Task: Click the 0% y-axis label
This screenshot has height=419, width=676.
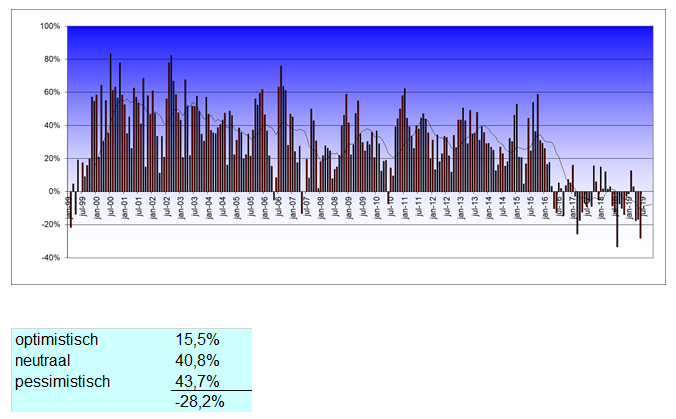Action: 54,191
